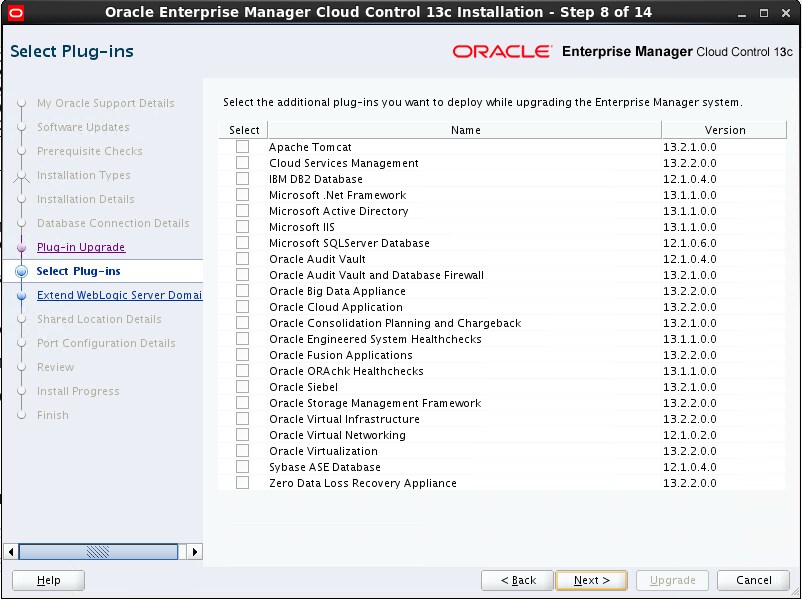Select the Oracle Siebel plug-in checkbox
Screen dimensions: 802x600
coord(242,387)
